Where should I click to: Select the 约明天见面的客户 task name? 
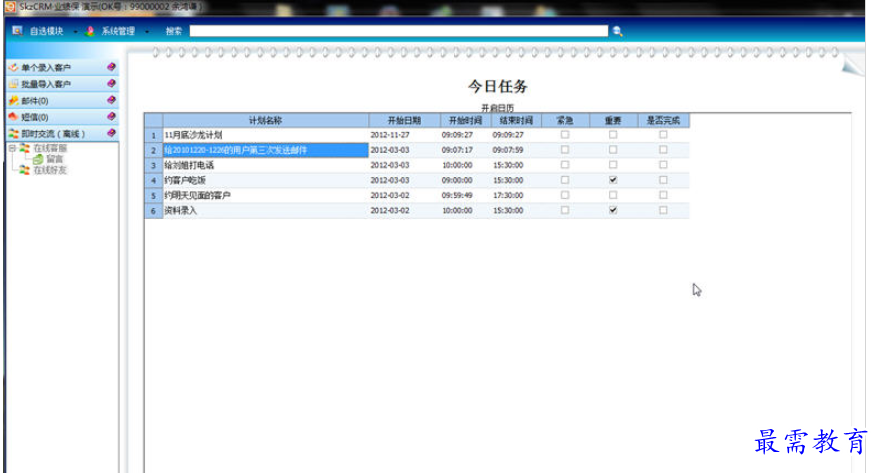[197, 195]
